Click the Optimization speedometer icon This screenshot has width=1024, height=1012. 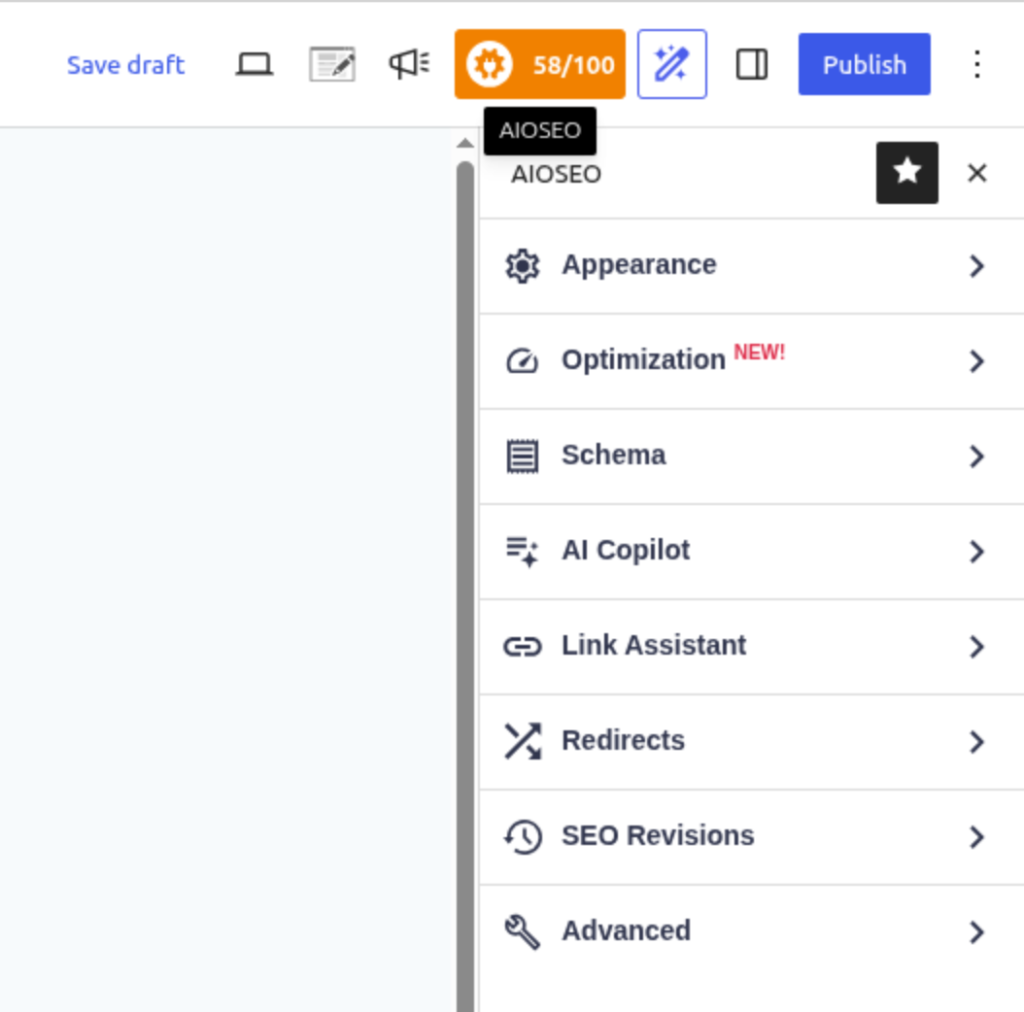pos(522,361)
